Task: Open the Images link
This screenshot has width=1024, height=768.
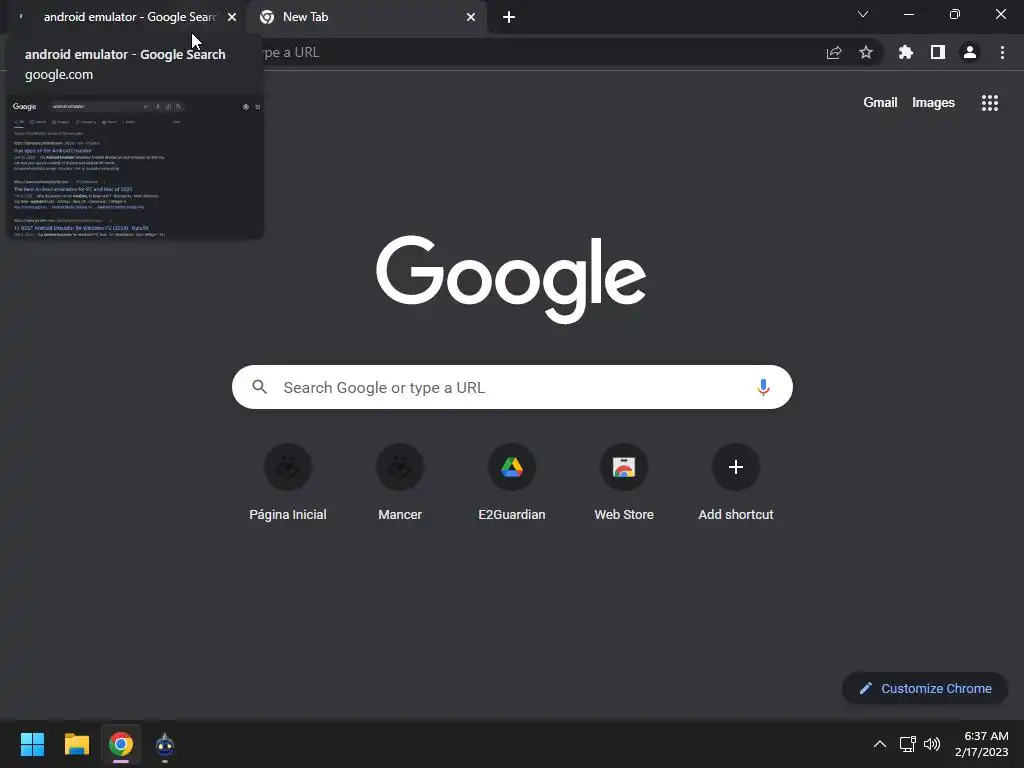Action: click(x=933, y=103)
